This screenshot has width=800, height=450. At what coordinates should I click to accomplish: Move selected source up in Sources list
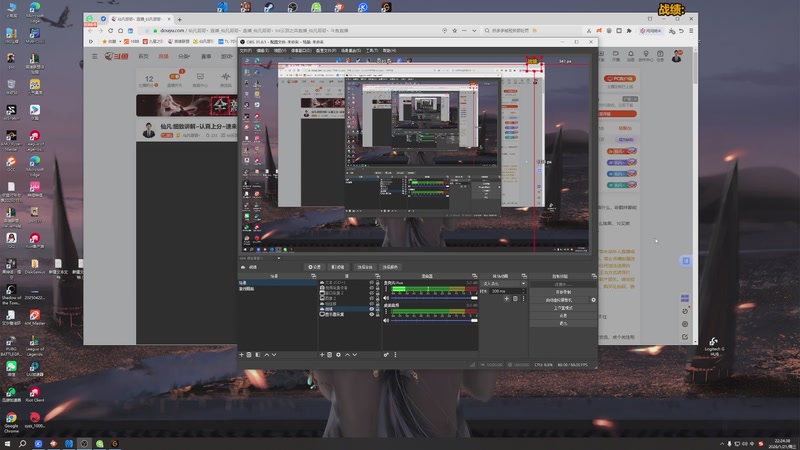pyautogui.click(x=347, y=354)
